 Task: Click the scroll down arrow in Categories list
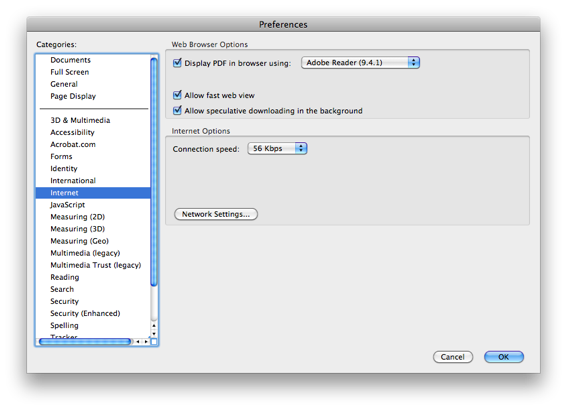[x=154, y=333]
